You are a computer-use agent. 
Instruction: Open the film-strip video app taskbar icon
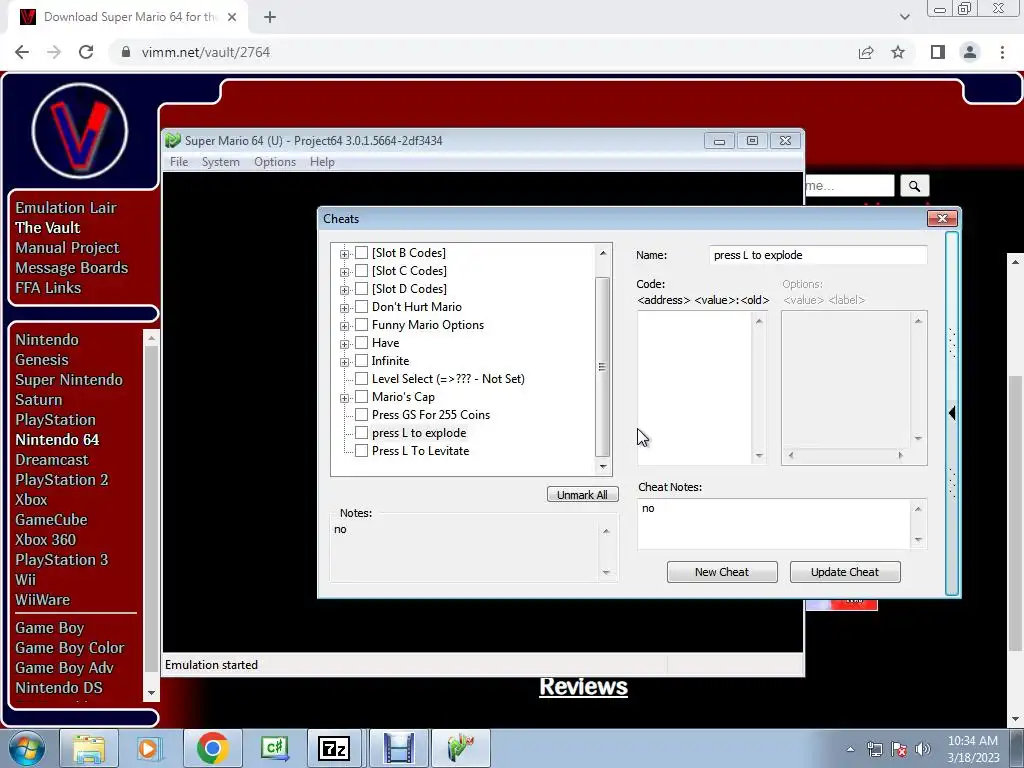tap(398, 748)
